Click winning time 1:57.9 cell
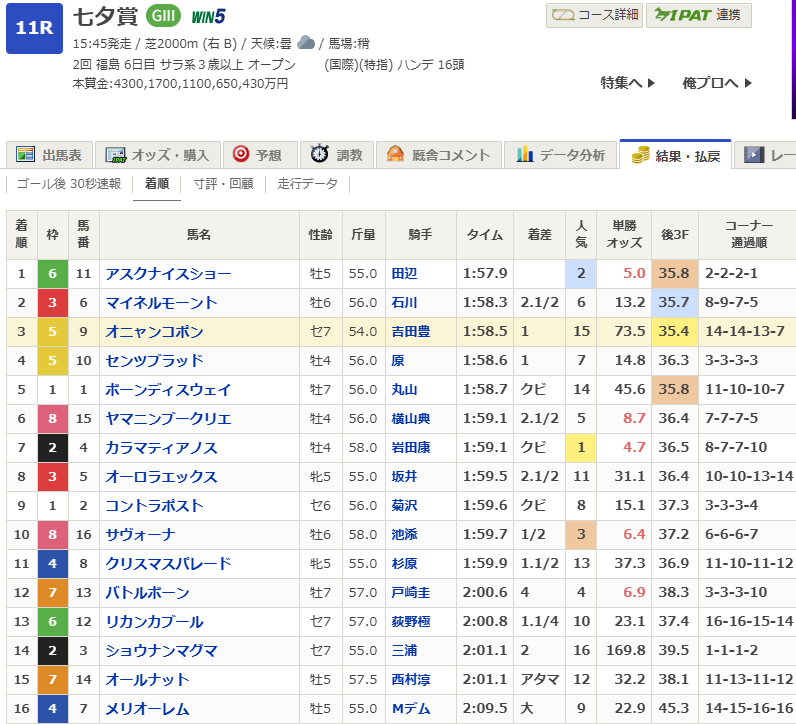This screenshot has width=796, height=724. 485,274
